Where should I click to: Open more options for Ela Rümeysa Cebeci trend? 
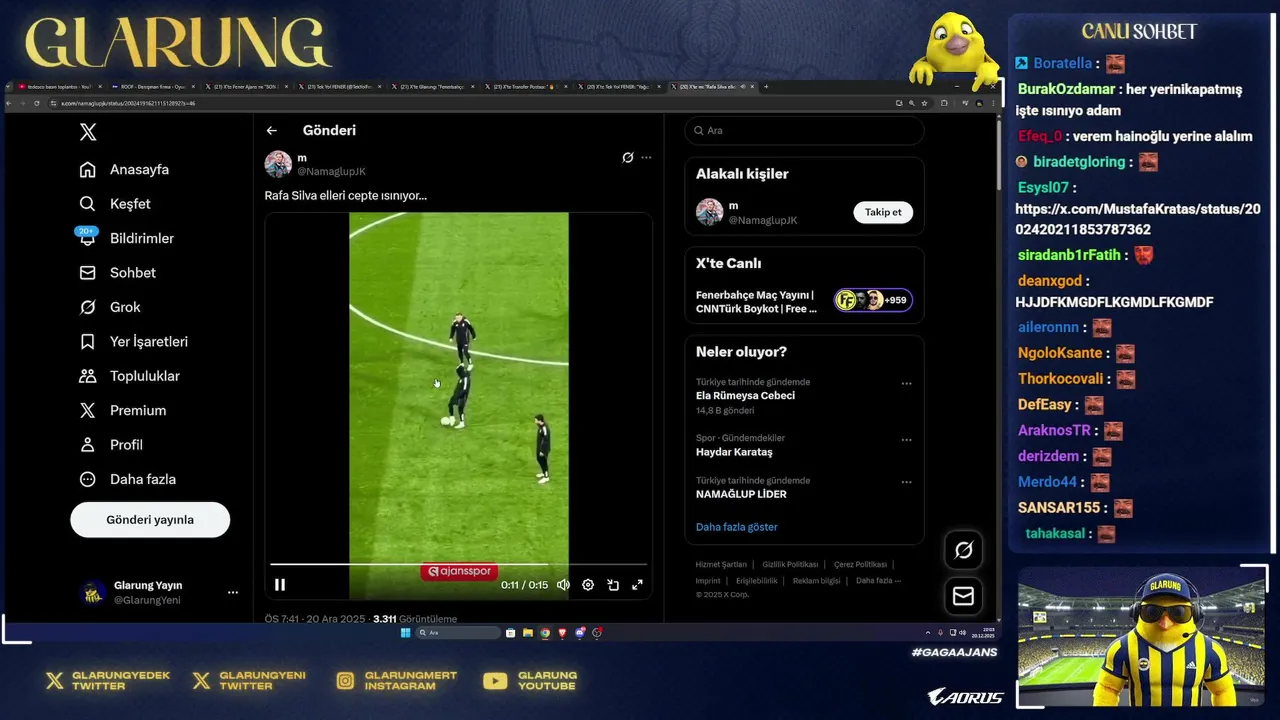pos(906,383)
